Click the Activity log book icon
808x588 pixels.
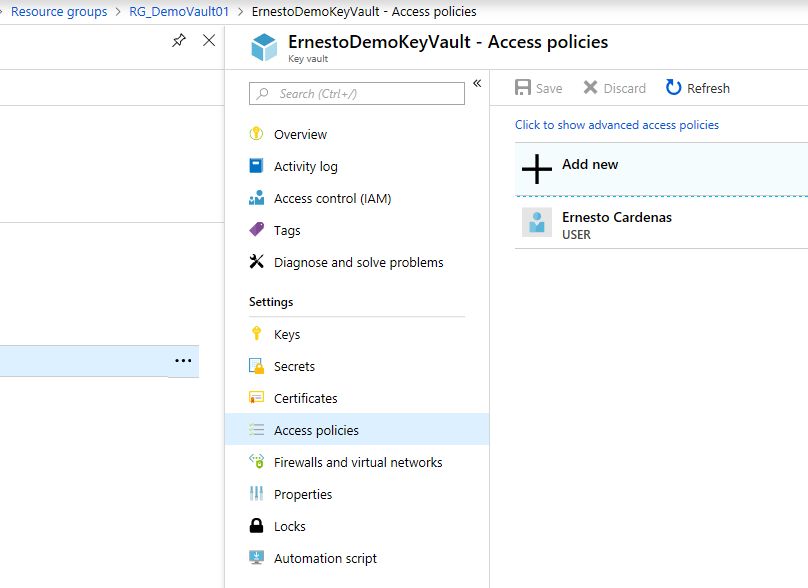point(256,166)
